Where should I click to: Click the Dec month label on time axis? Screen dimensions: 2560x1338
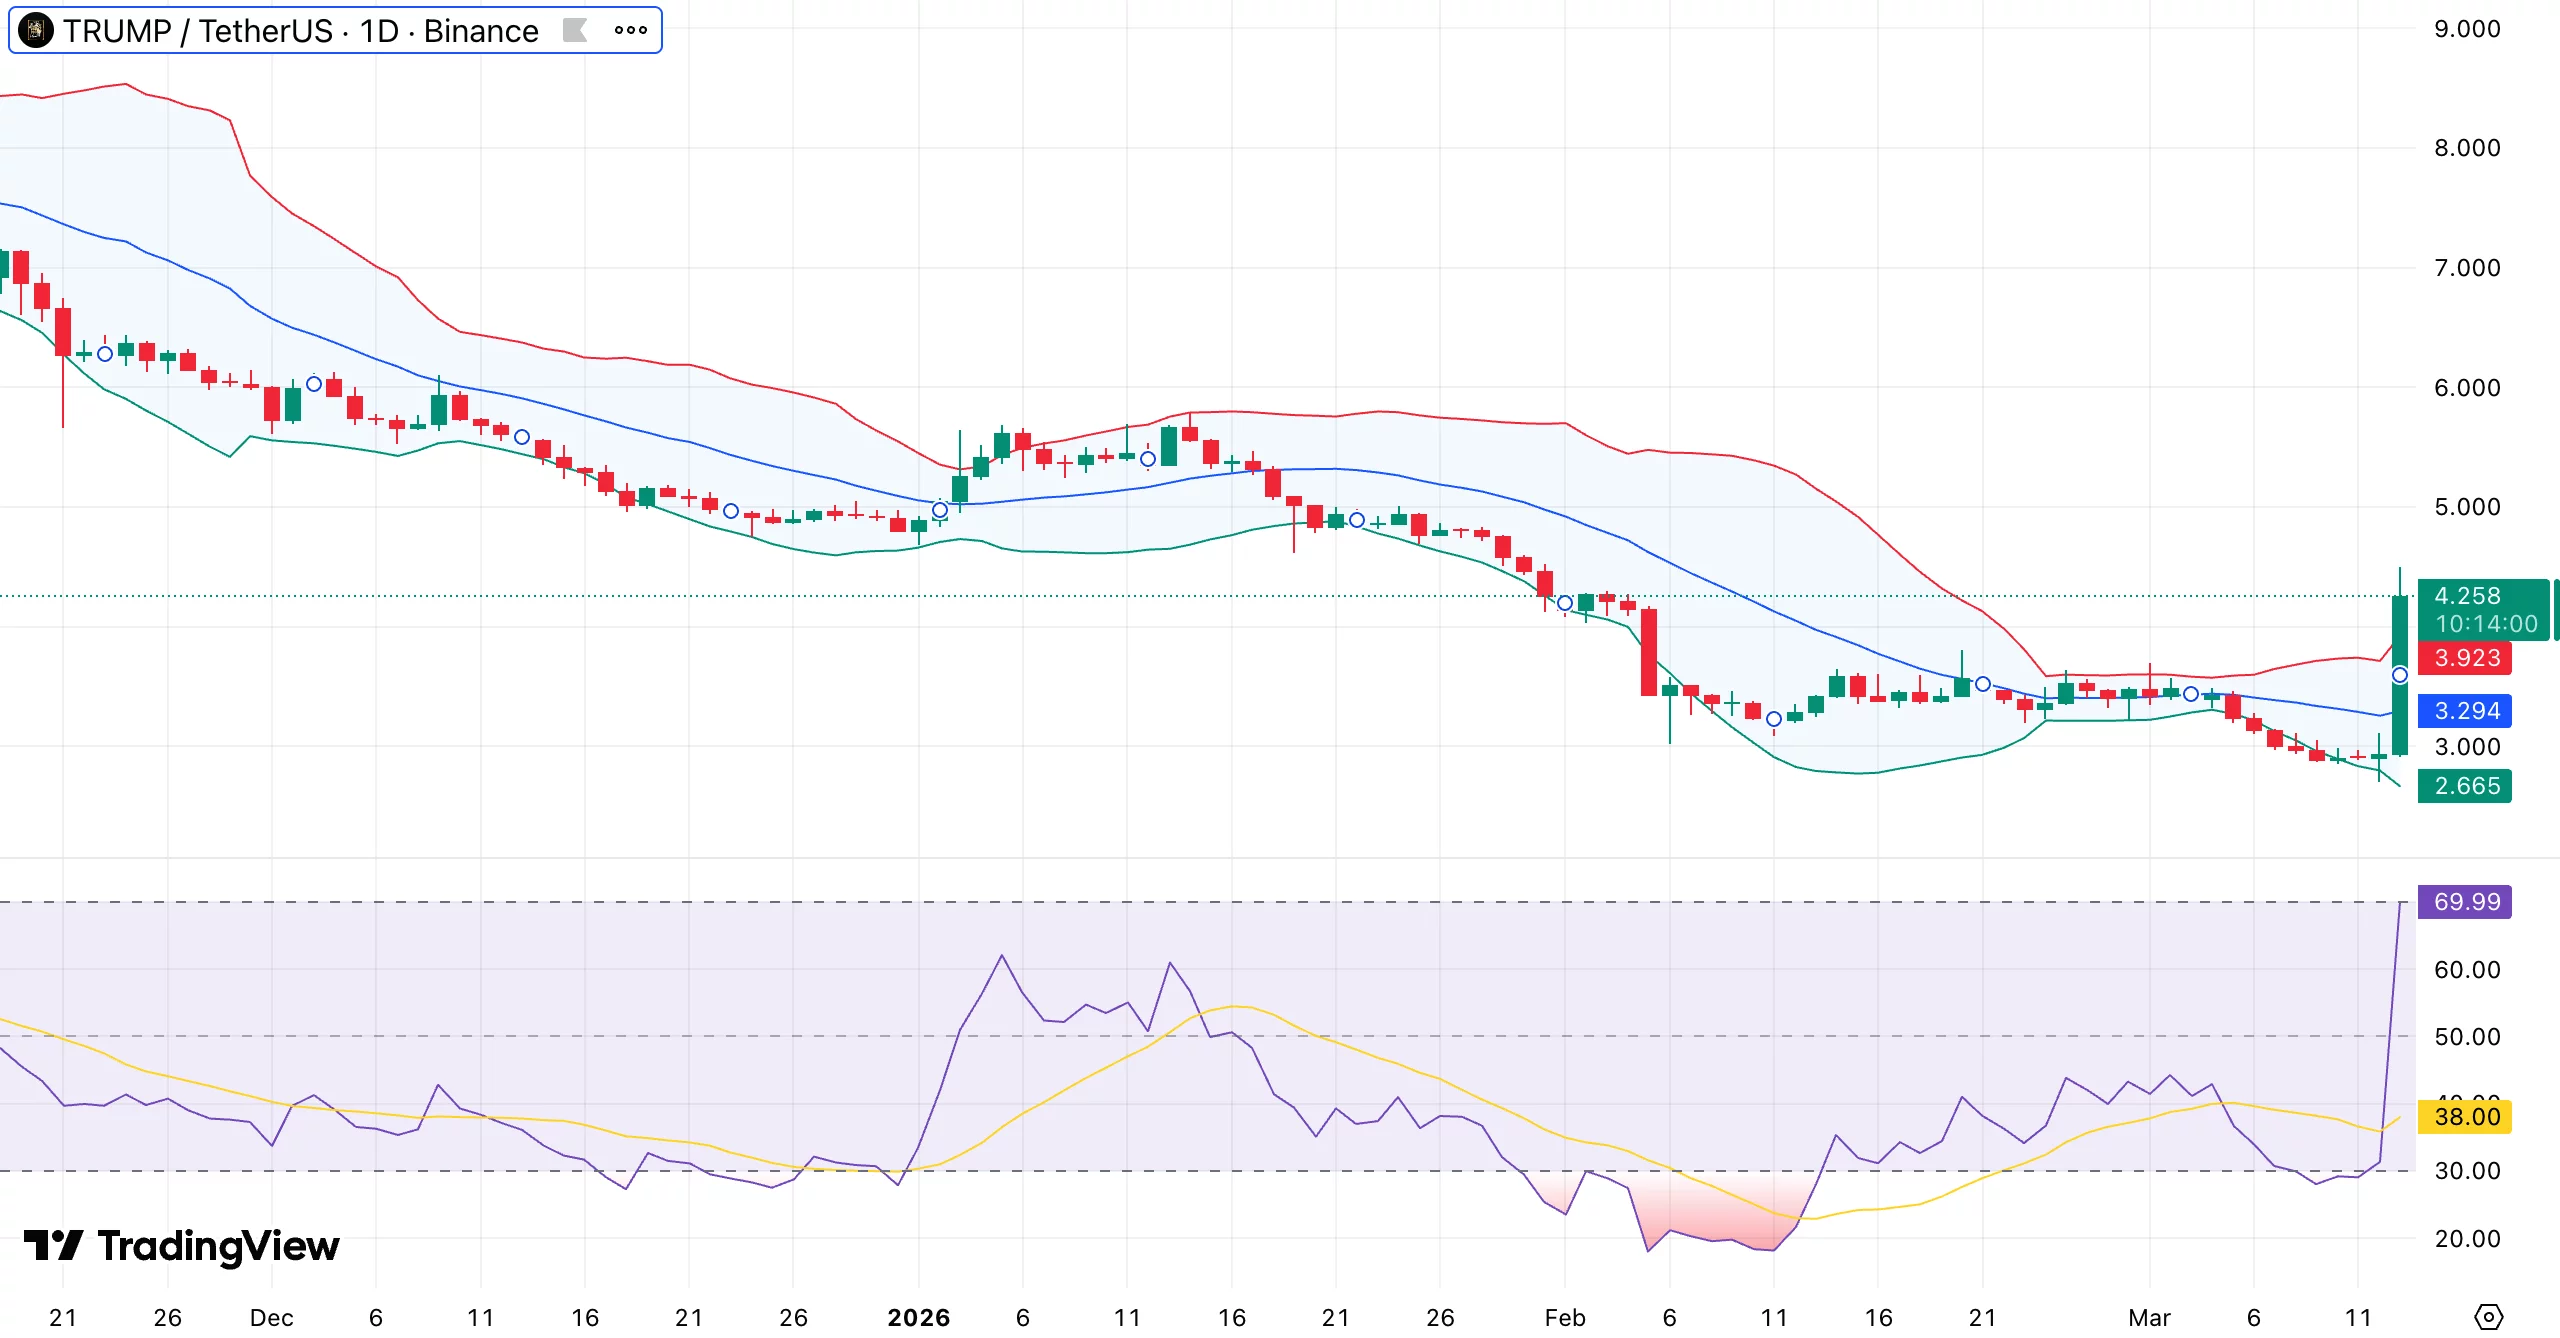pos(271,1317)
